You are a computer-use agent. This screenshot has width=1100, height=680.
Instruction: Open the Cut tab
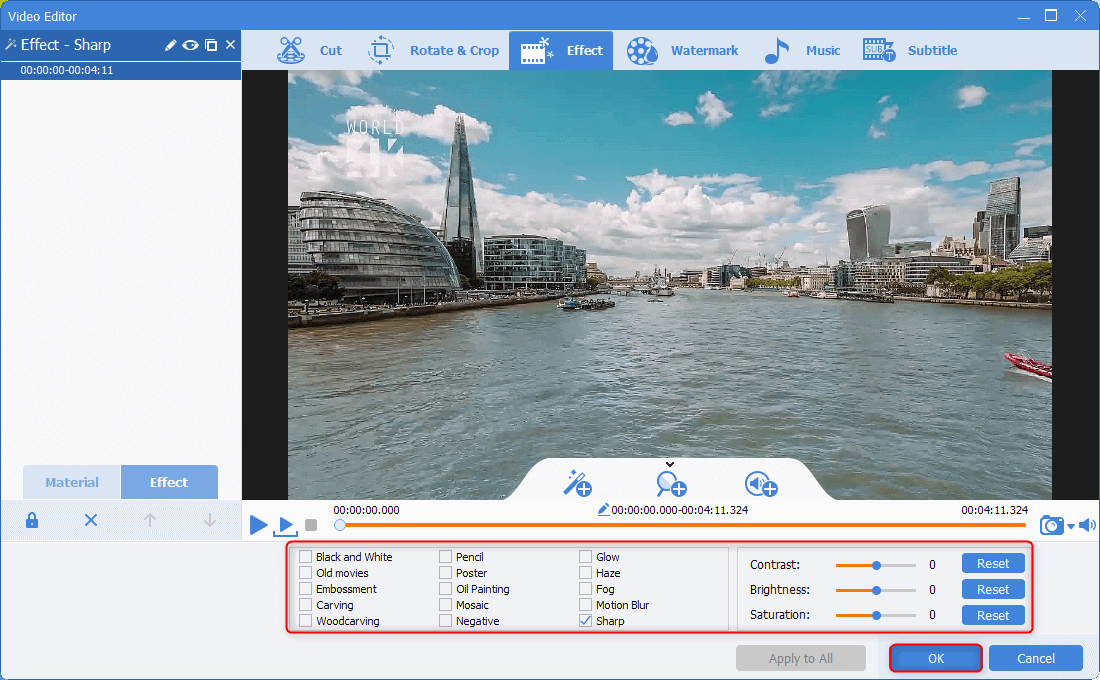[309, 51]
